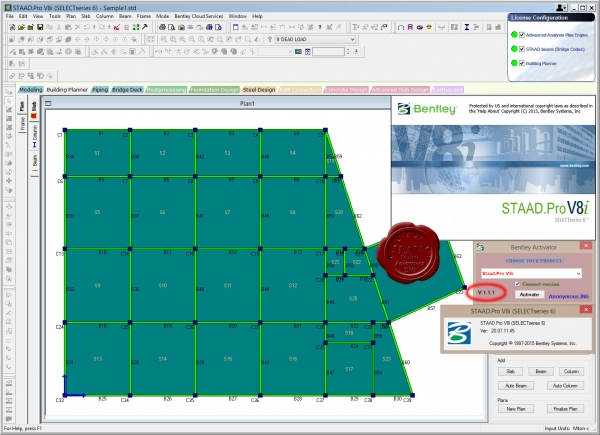Open the Staad.Pro V8i product dropdown
Image resolution: width=600 pixels, height=435 pixels.
[532, 273]
